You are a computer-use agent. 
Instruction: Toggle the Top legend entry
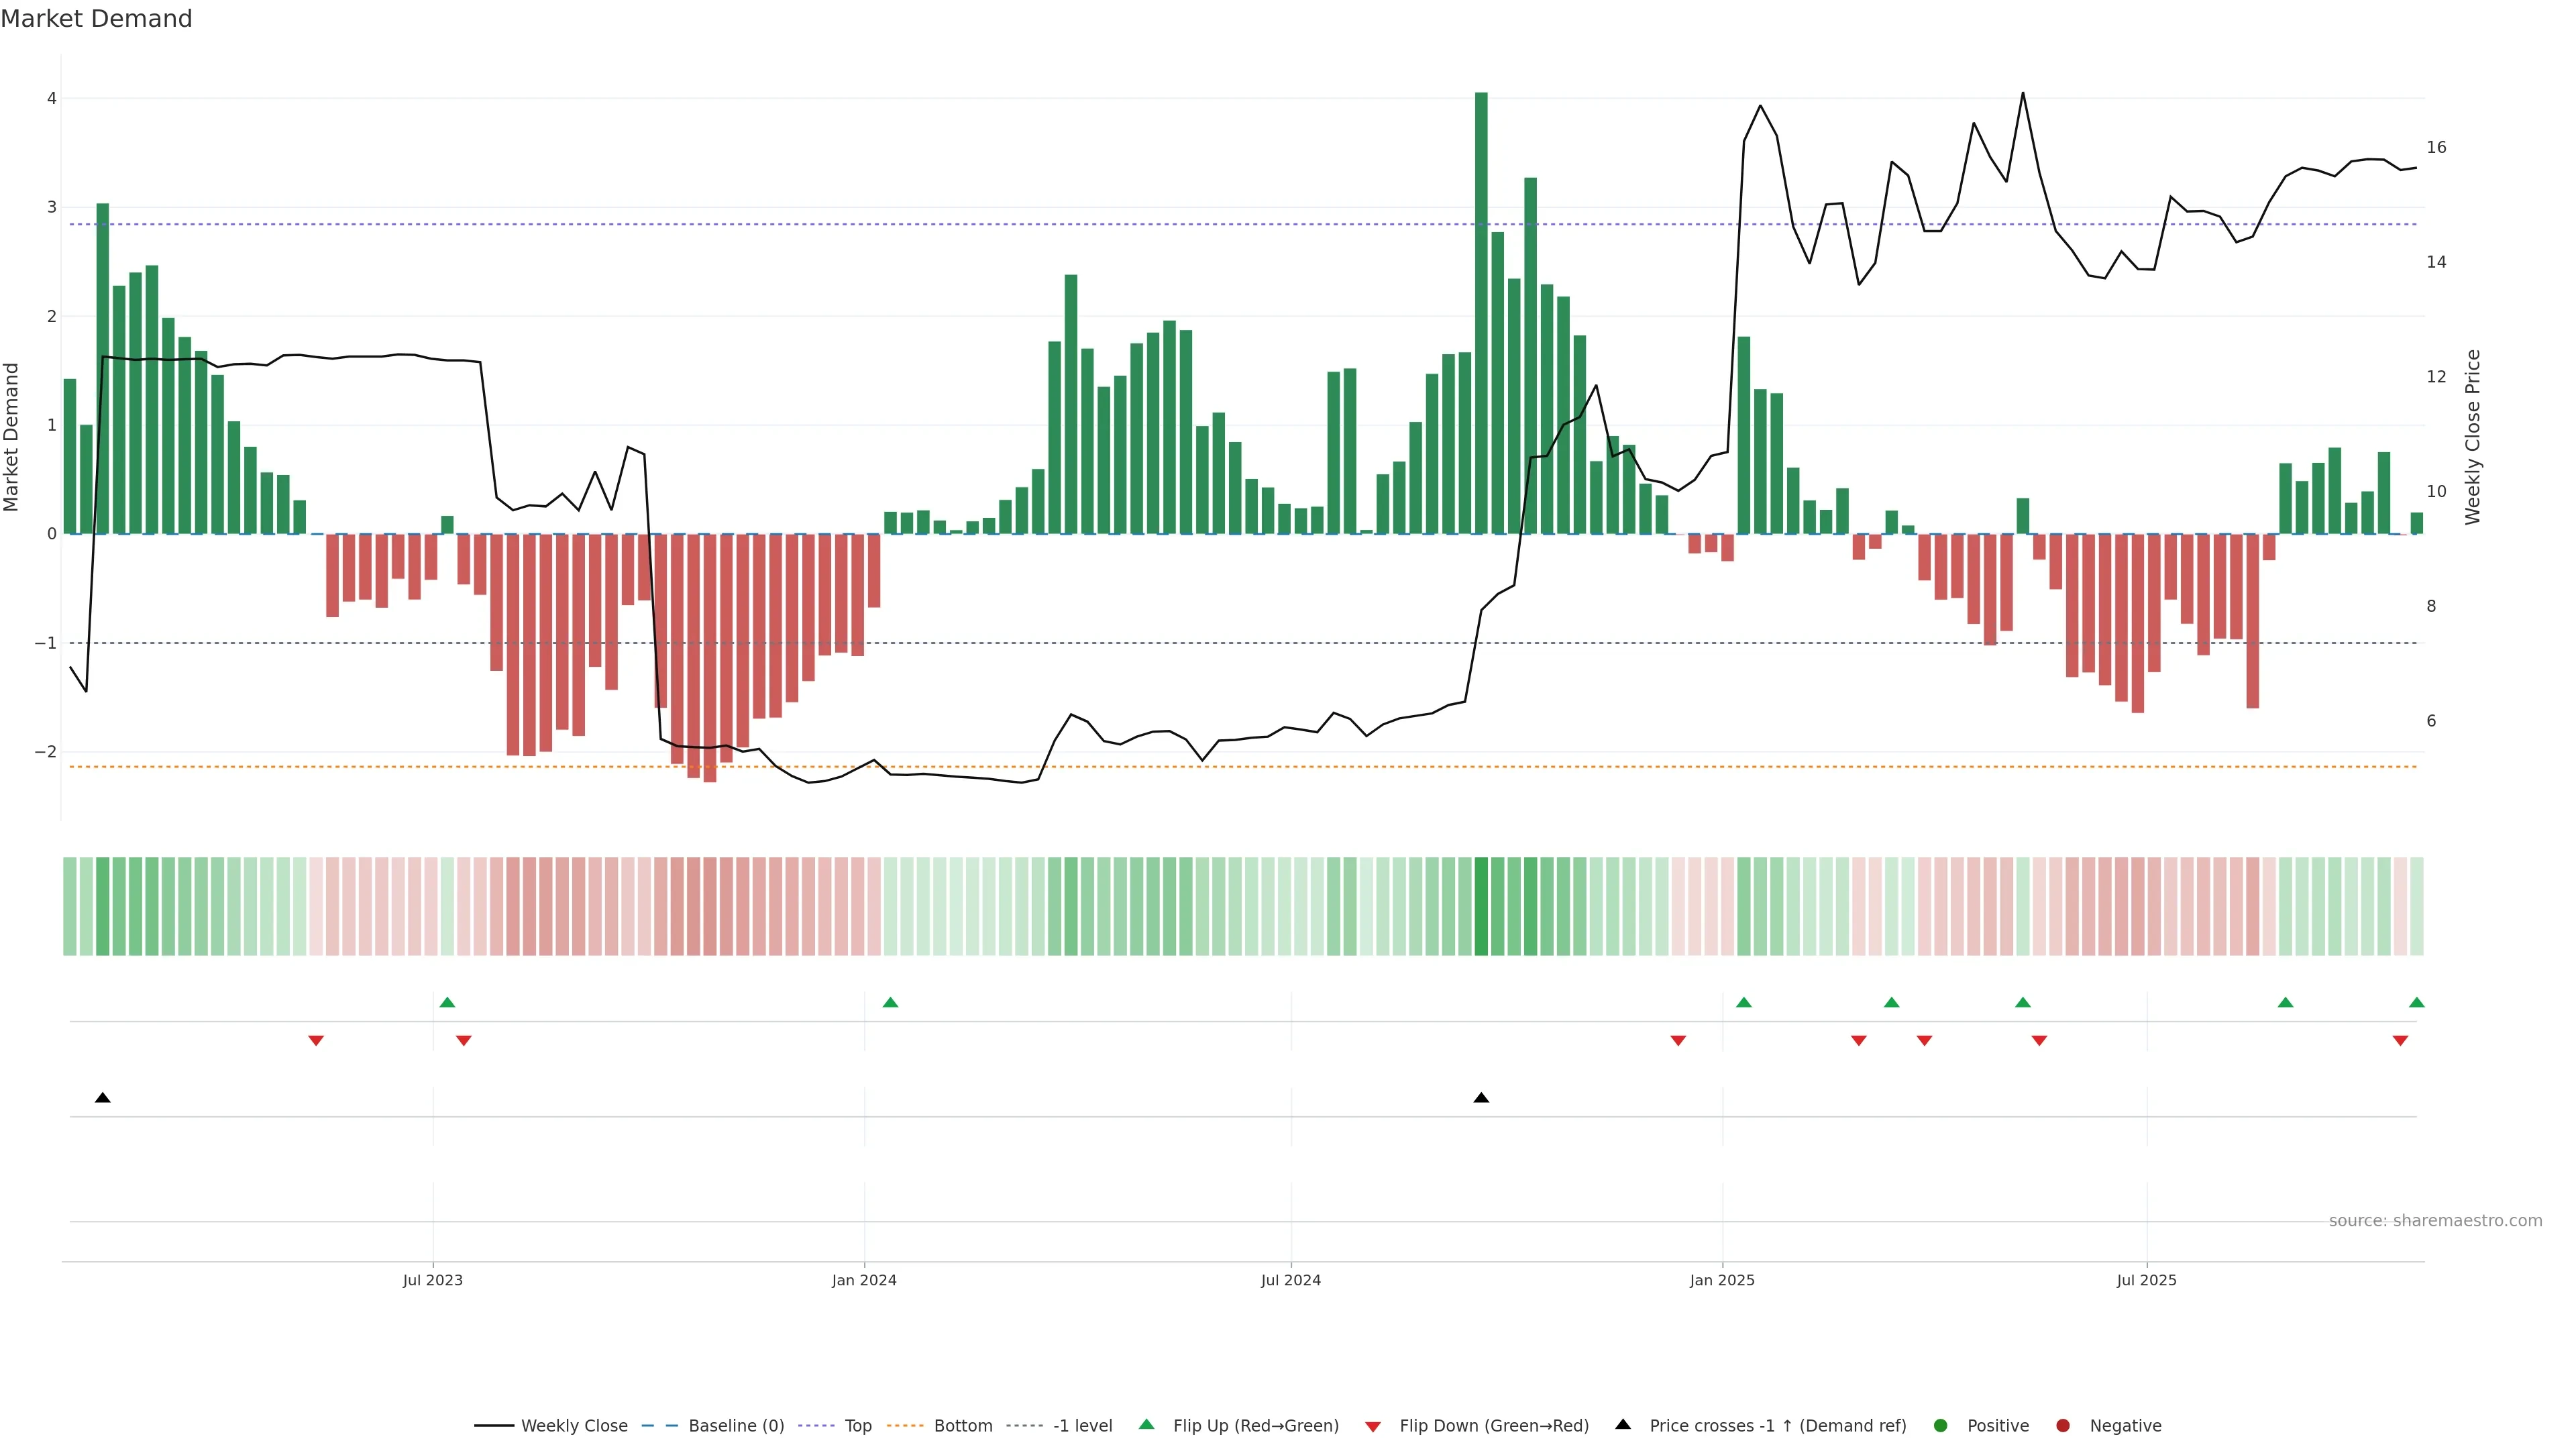[857, 1426]
